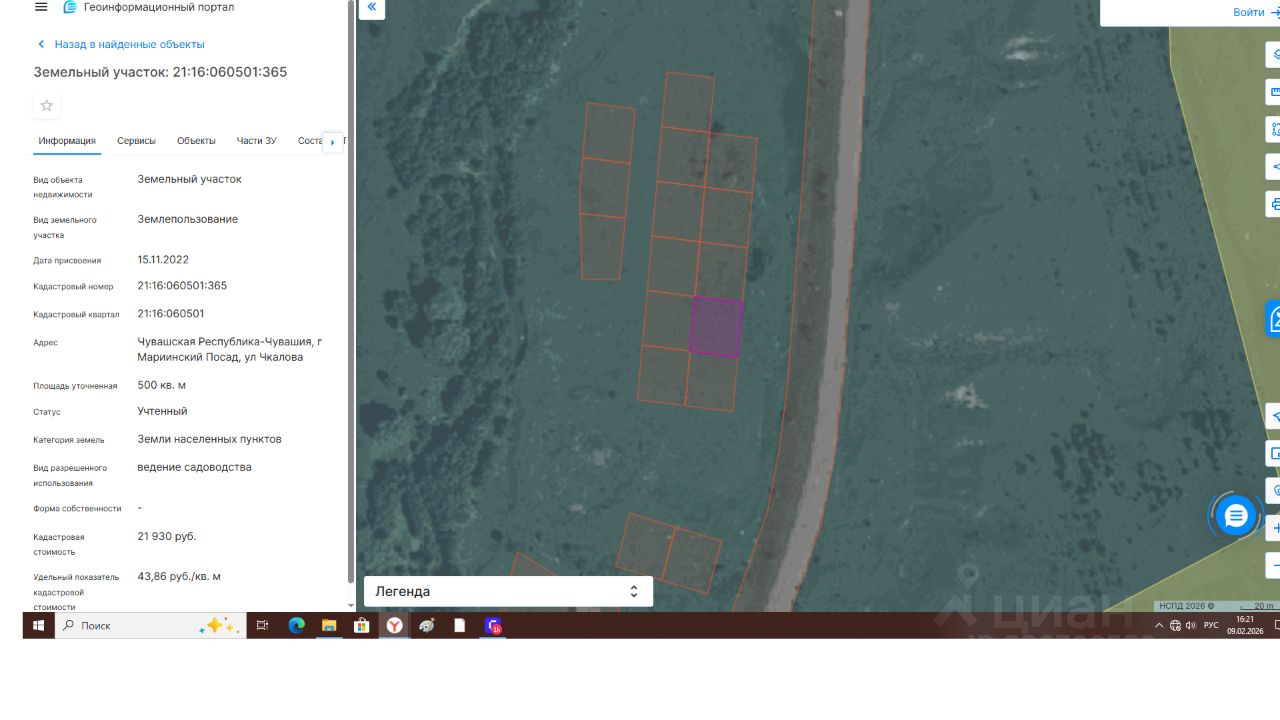Open File Explorer from the taskbar
Image resolution: width=1280 pixels, height=720 pixels.
pyautogui.click(x=329, y=625)
